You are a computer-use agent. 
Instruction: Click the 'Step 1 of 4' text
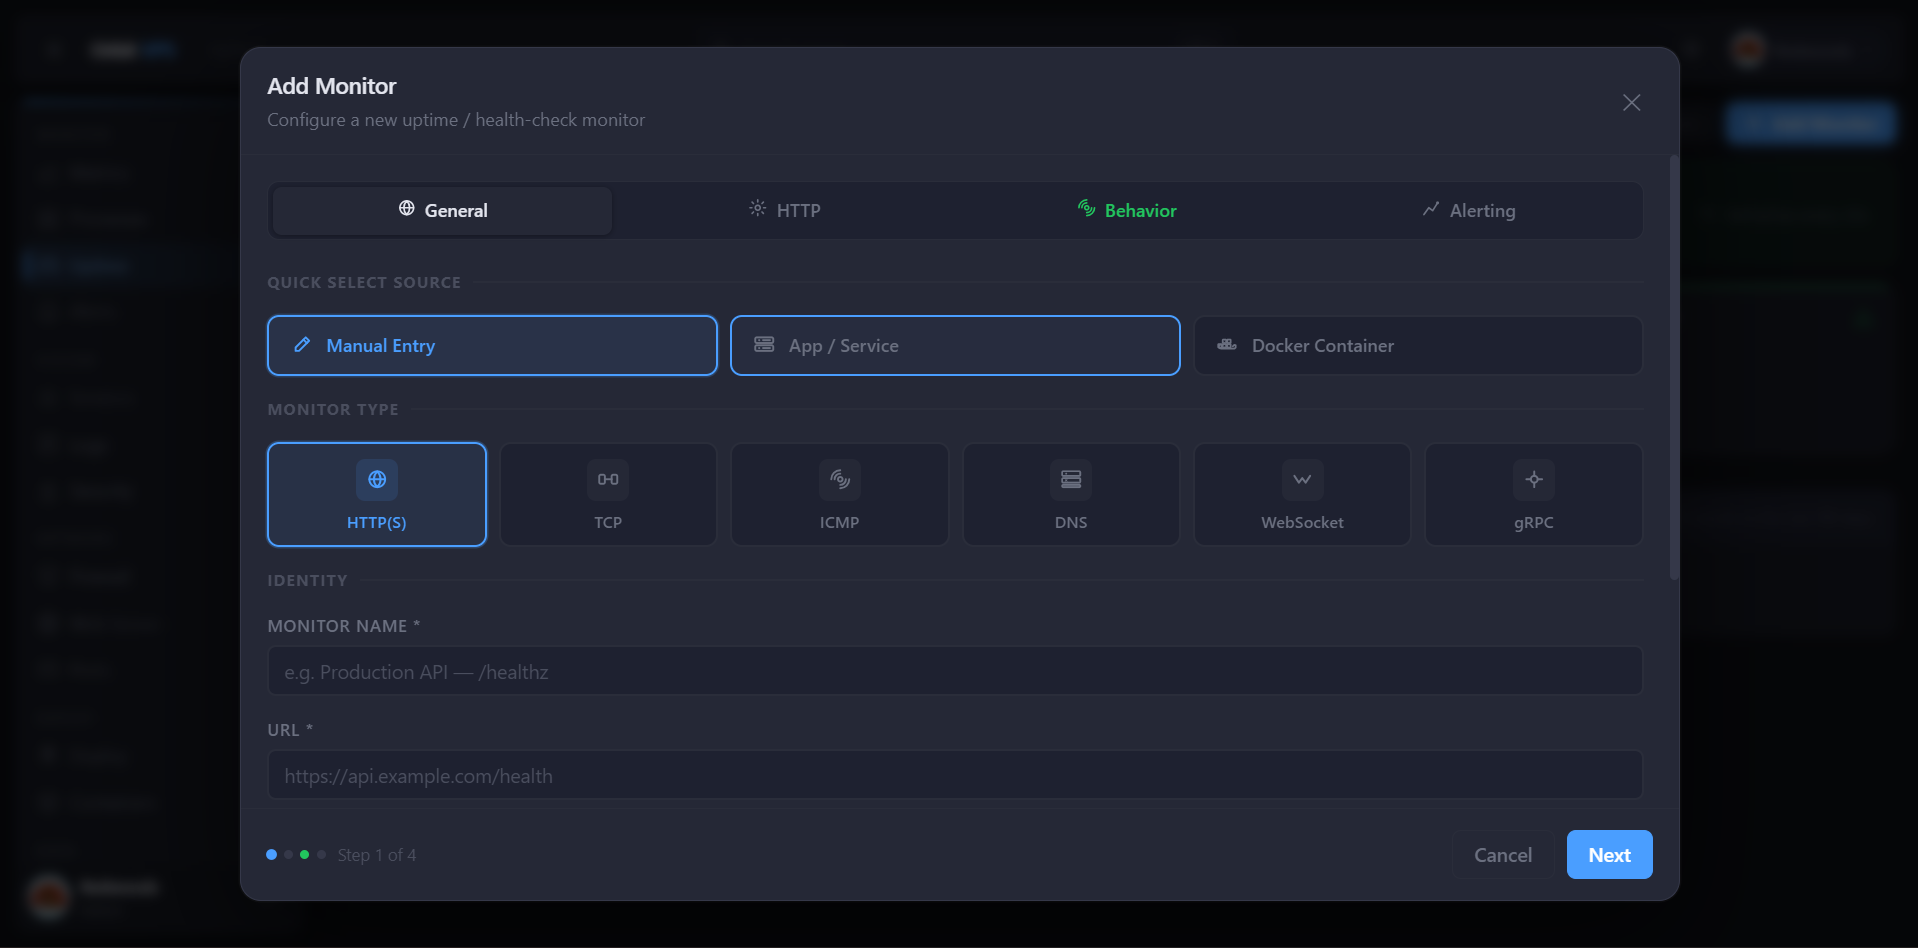[x=377, y=855]
